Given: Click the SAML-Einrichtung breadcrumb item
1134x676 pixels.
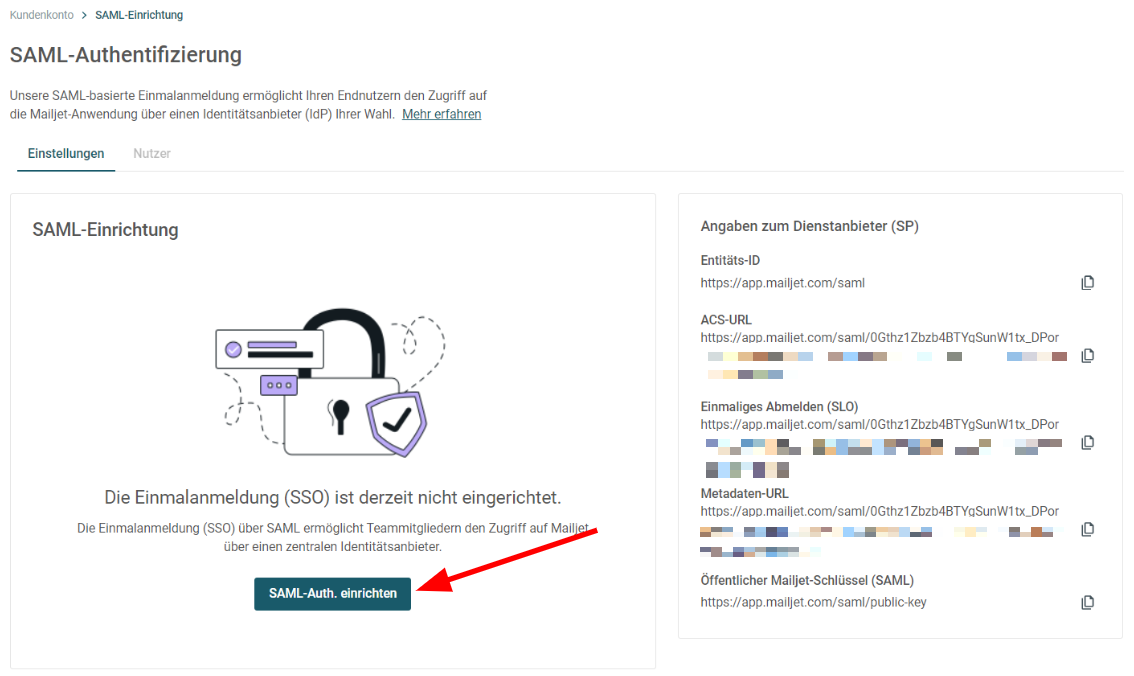Looking at the screenshot, I should pyautogui.click(x=139, y=14).
